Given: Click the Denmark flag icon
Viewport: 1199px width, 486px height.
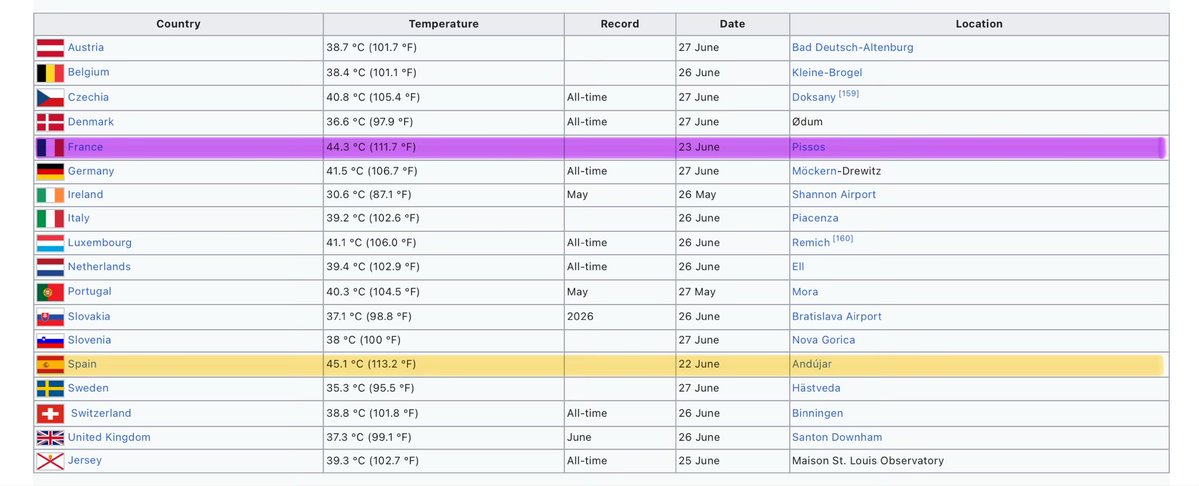Looking at the screenshot, I should point(50,122).
